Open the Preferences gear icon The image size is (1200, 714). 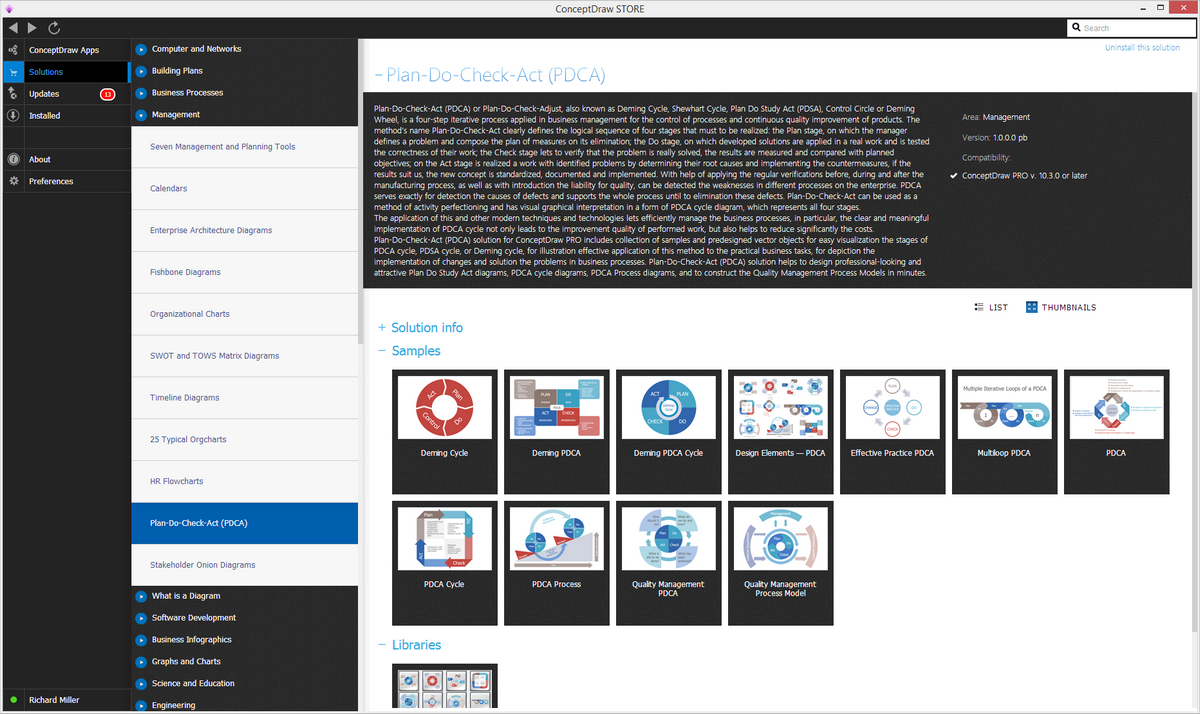pos(12,181)
